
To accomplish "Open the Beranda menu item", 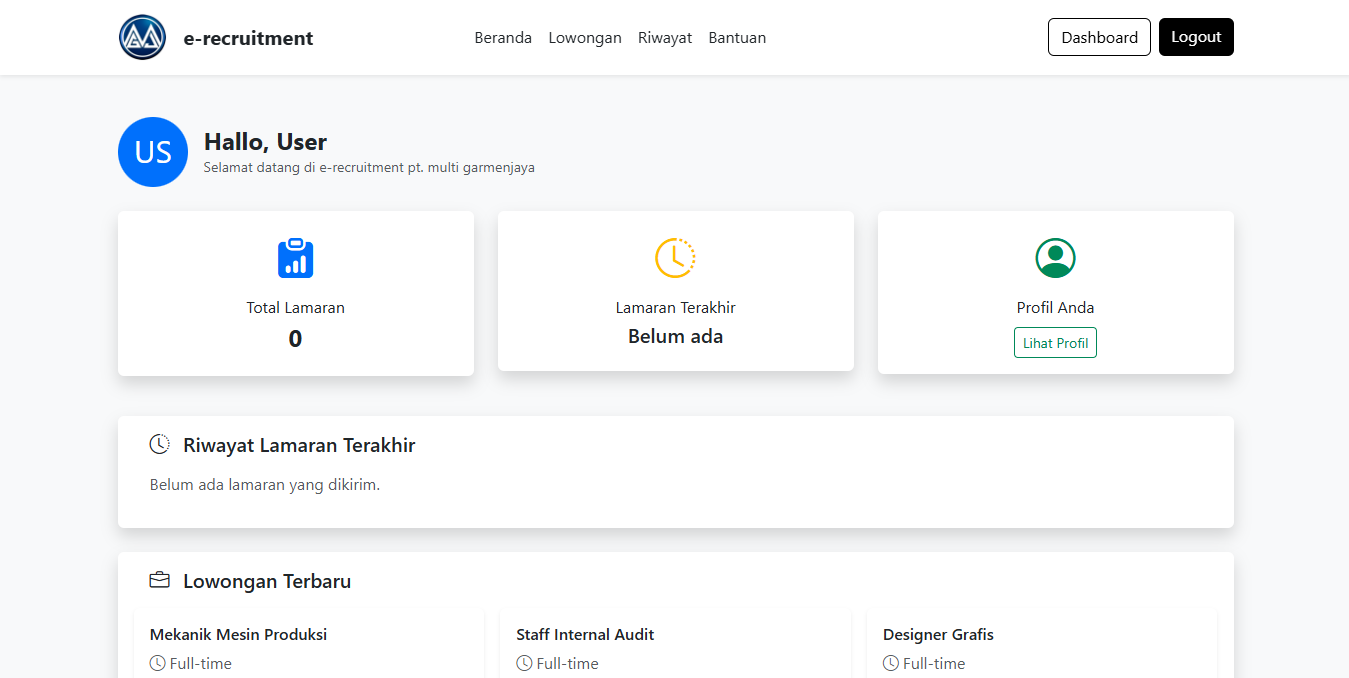I will (503, 37).
